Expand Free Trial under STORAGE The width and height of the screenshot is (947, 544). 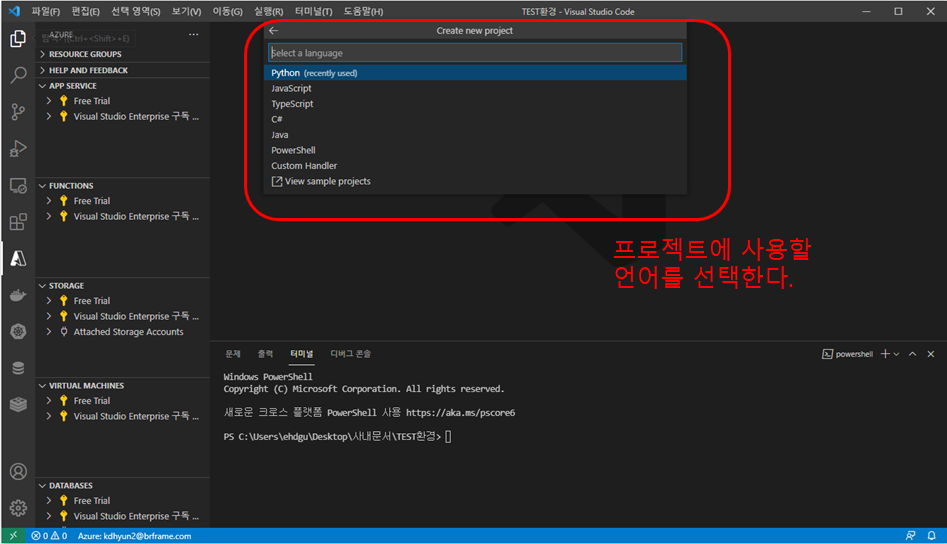click(48, 301)
